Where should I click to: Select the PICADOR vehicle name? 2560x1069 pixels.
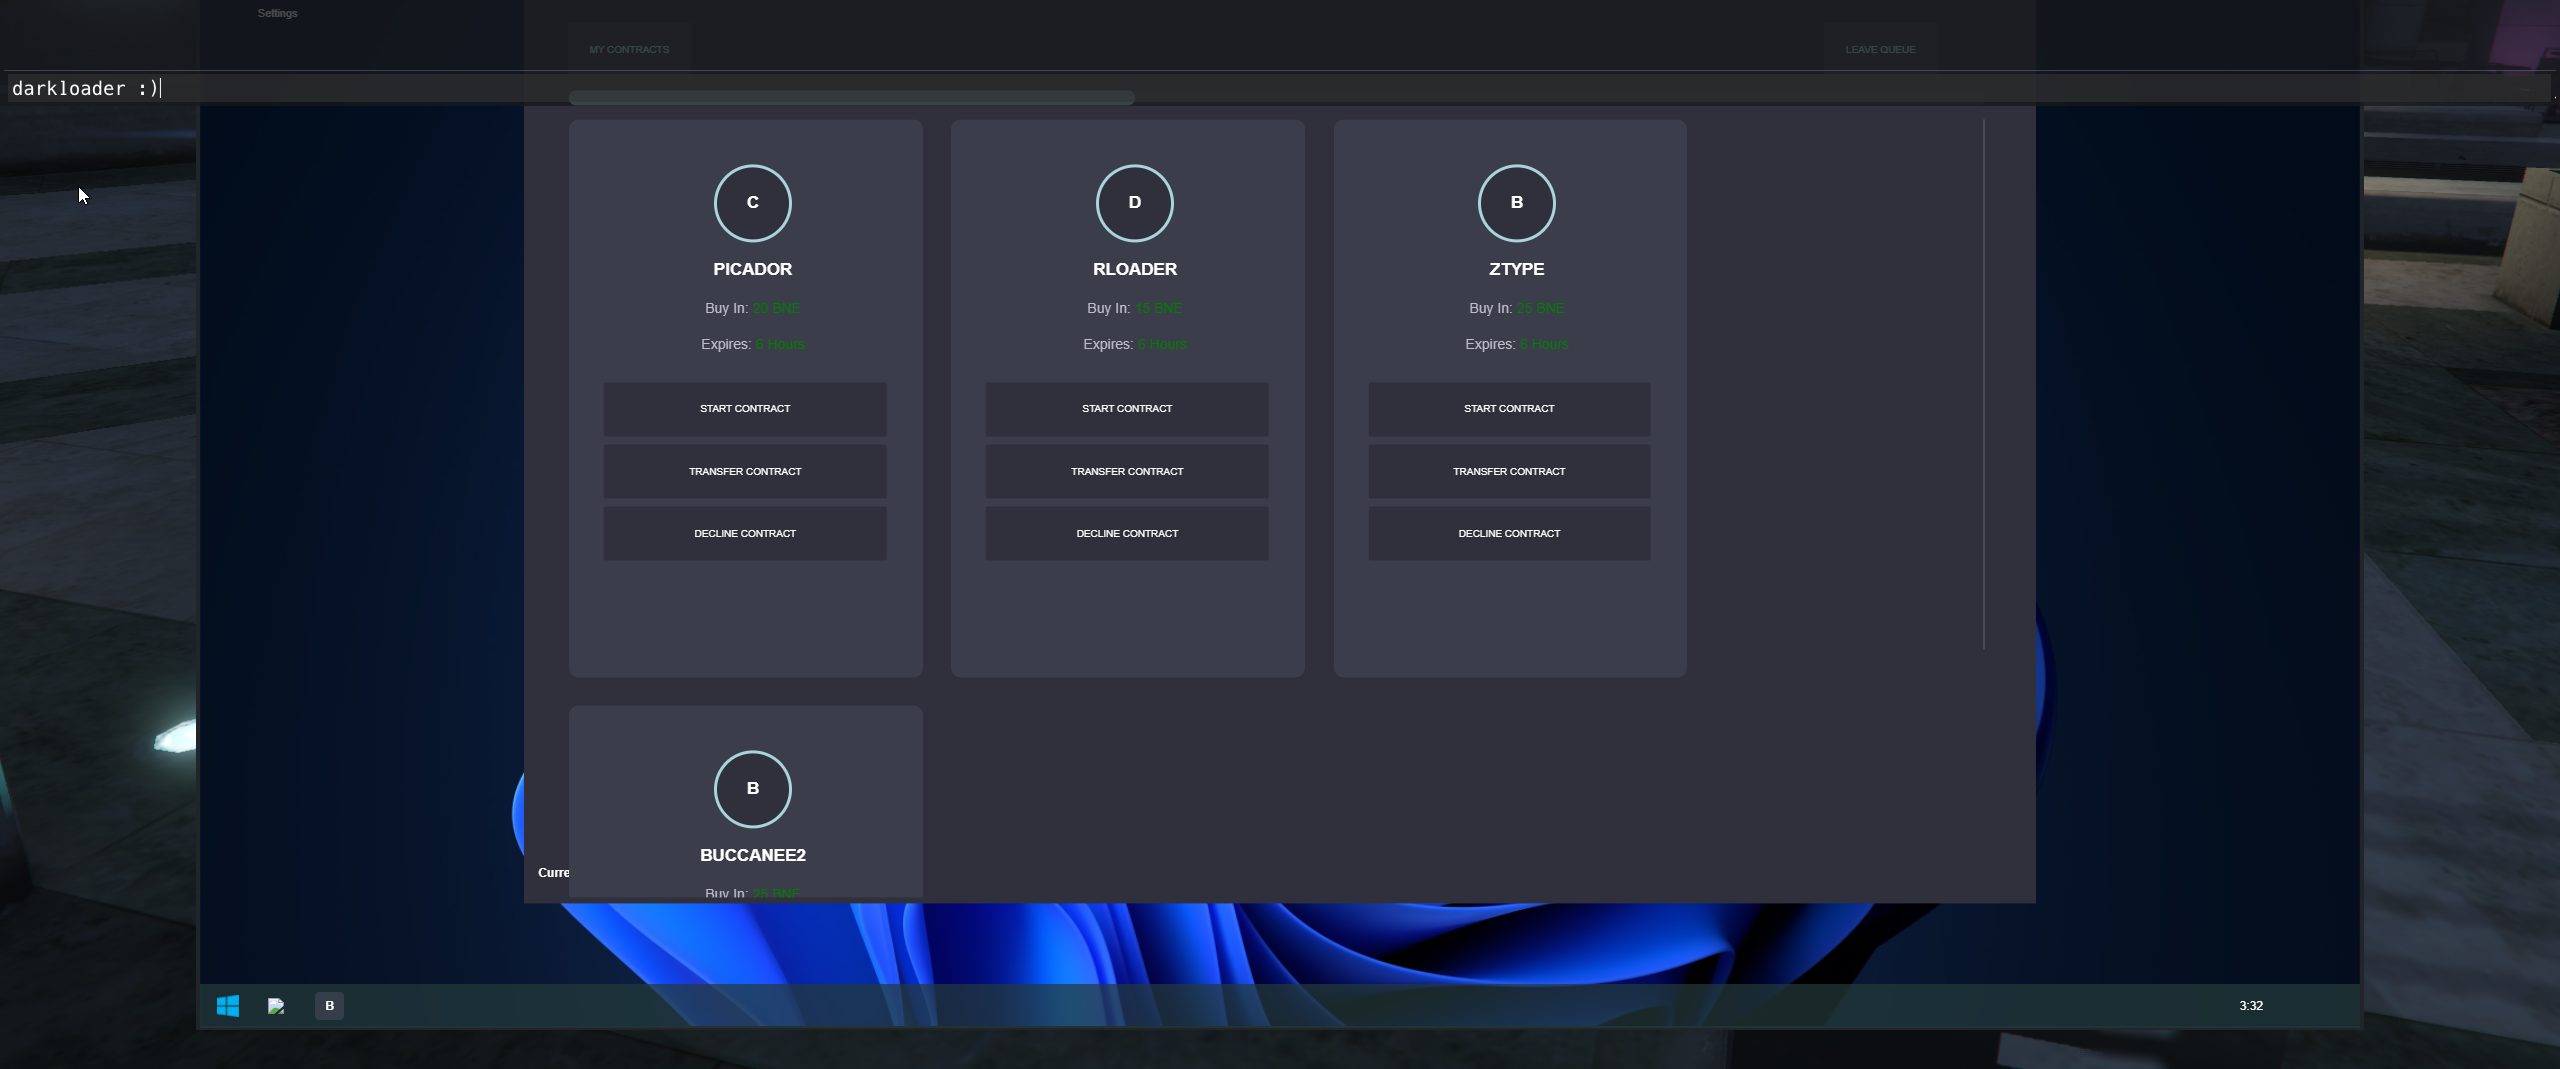[x=752, y=269]
